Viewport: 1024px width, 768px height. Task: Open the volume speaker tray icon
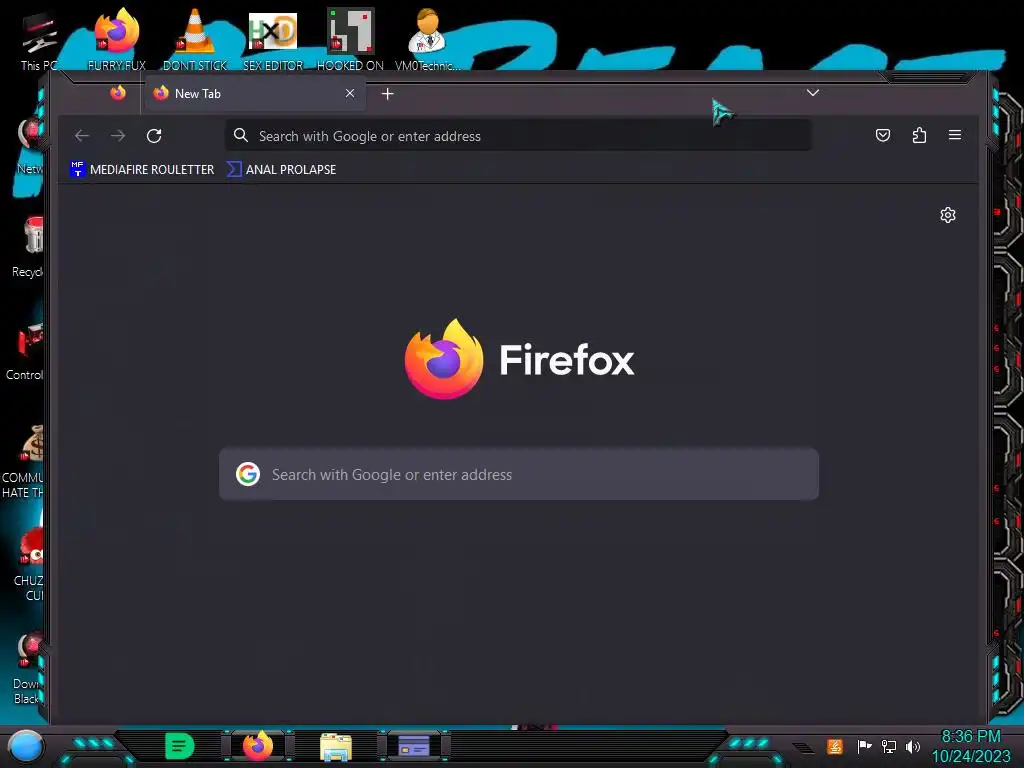coord(913,746)
